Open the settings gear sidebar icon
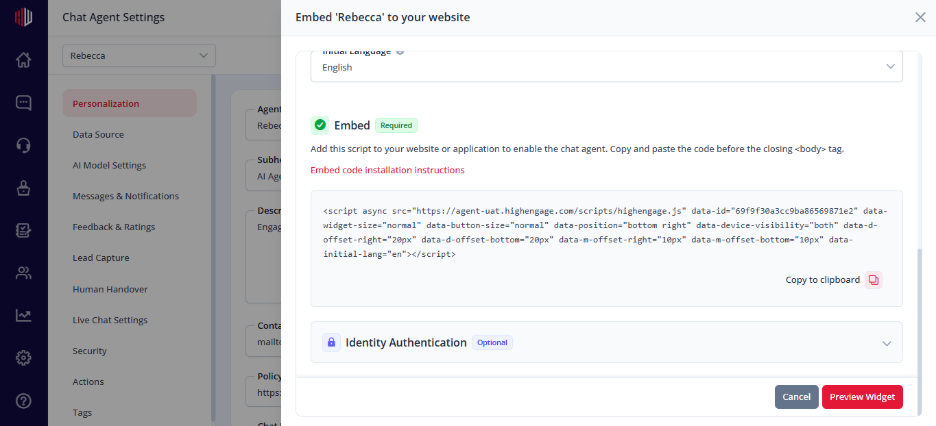This screenshot has height=426, width=936. [23, 358]
